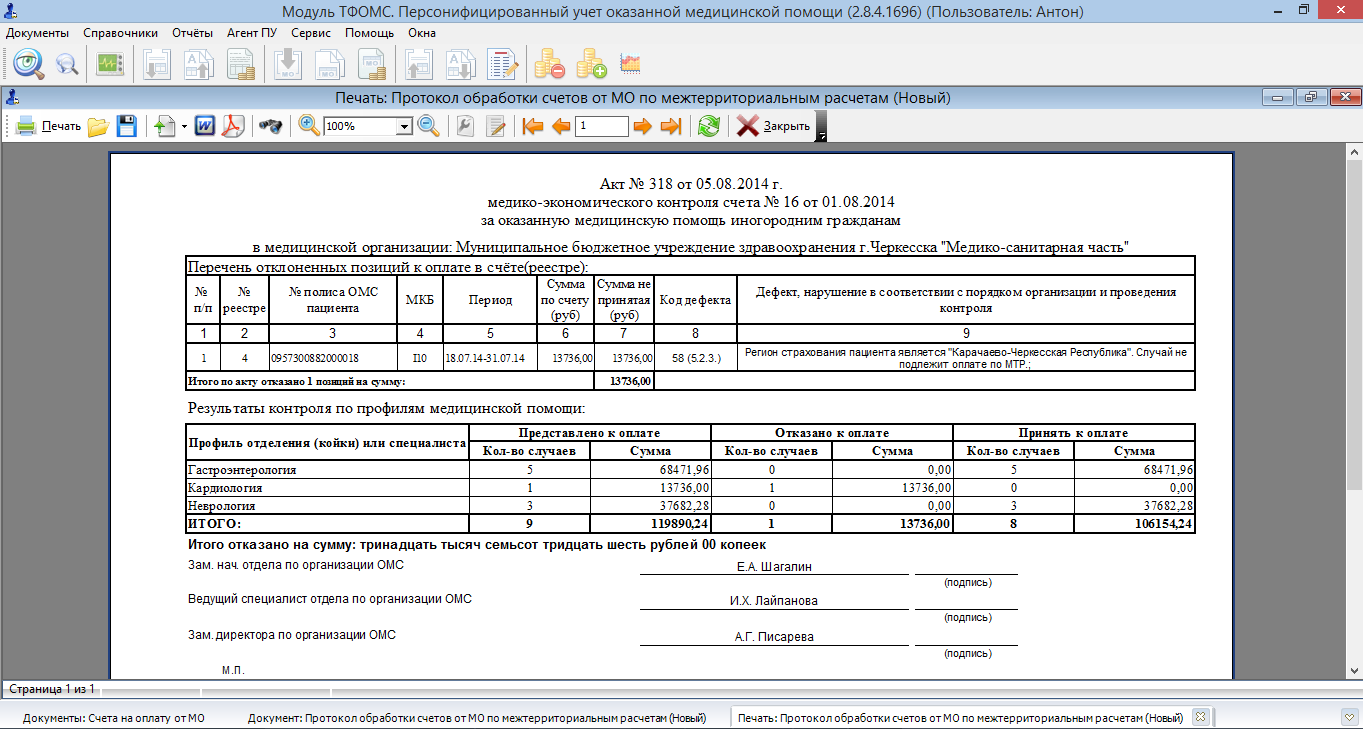Save report with floppy disk icon
Viewport: 1363px width, 729px height.
click(x=126, y=126)
